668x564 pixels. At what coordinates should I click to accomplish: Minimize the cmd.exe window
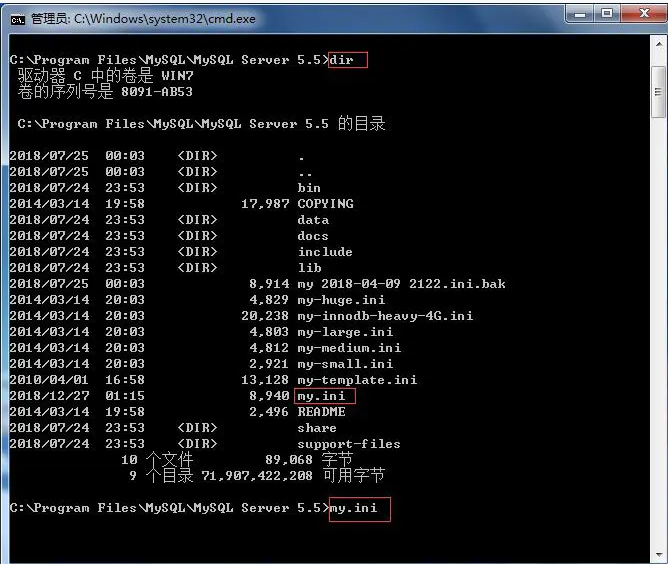tap(580, 14)
